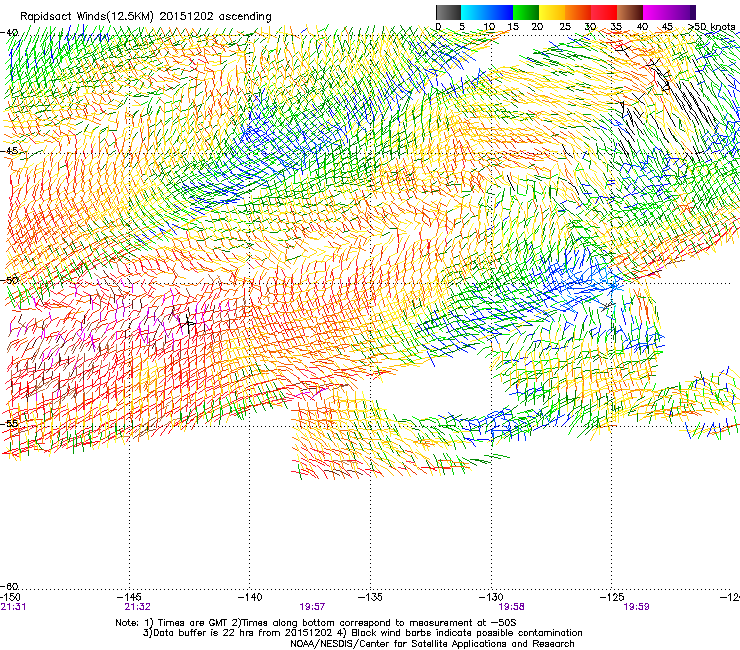
Task: Click the purple time stamp '19:58'
Action: (x=512, y=607)
